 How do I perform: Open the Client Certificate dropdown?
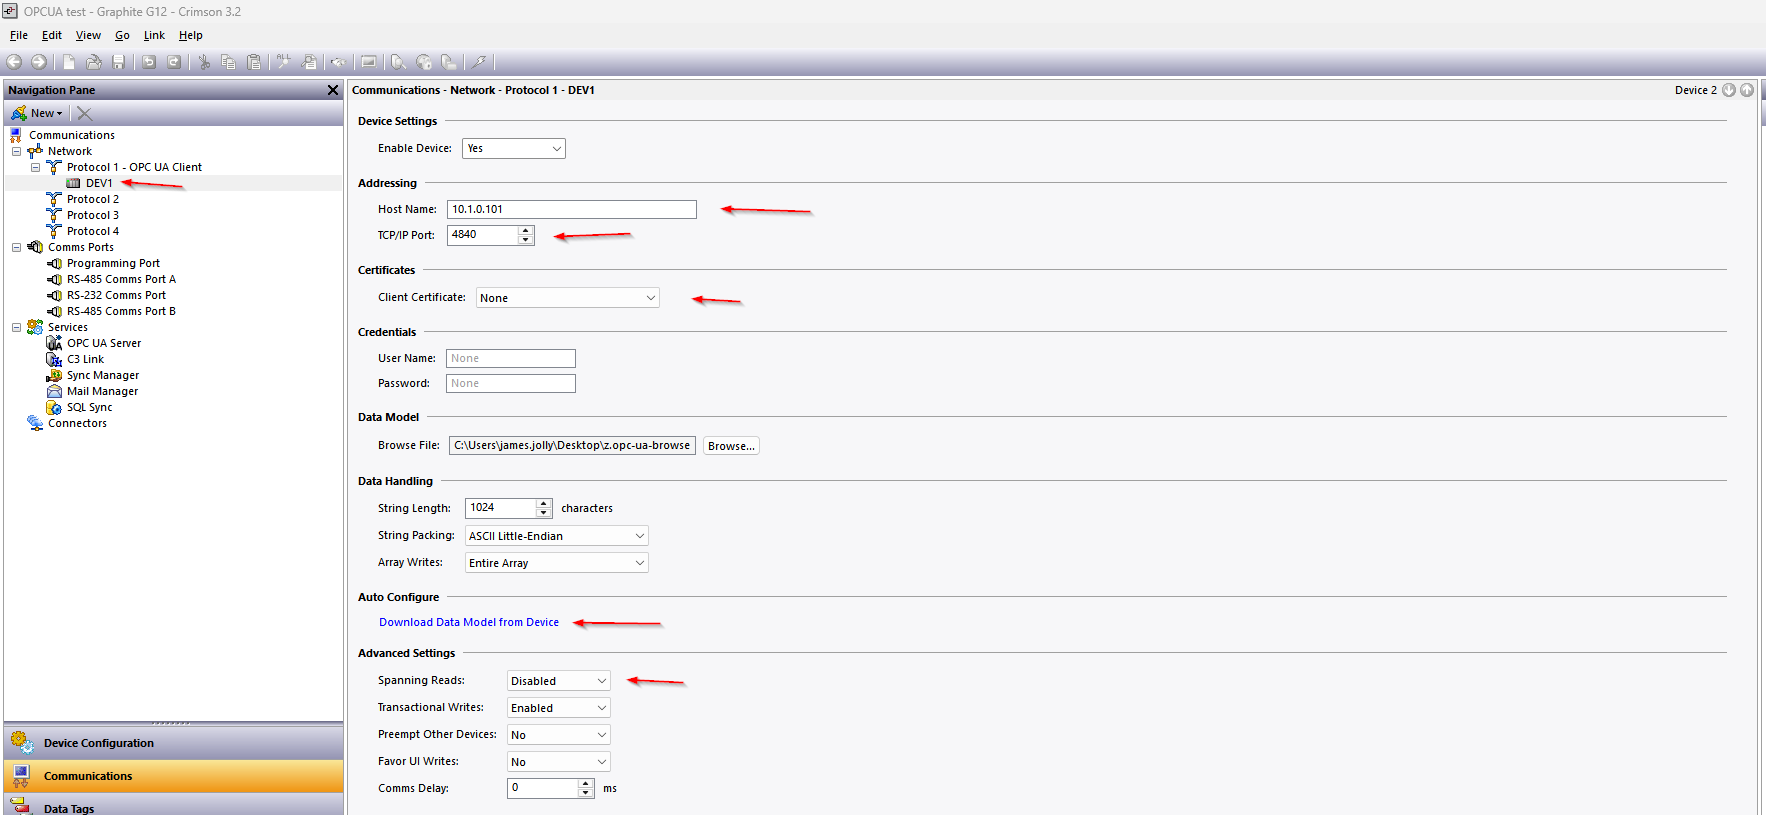pyautogui.click(x=650, y=298)
